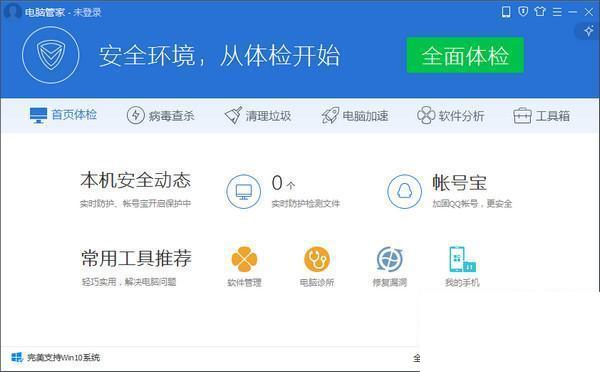Click the shield logo in header

(x=51, y=55)
